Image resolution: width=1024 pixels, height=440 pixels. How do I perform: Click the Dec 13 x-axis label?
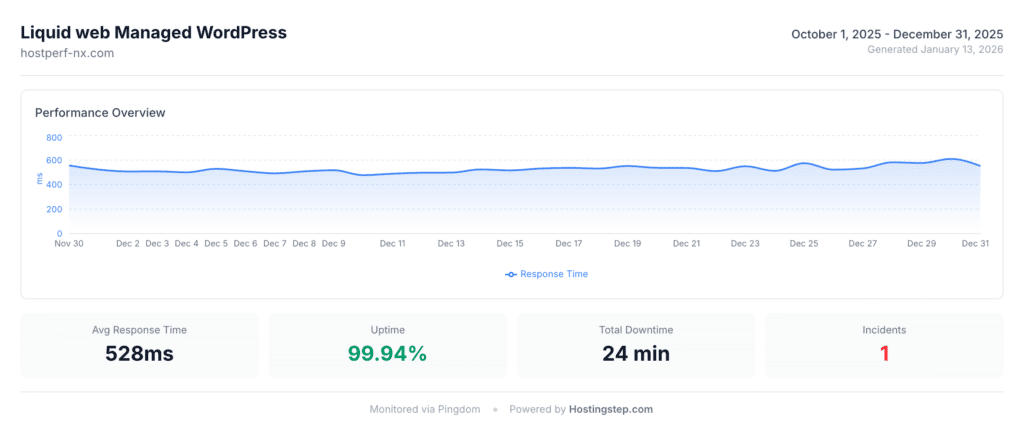pyautogui.click(x=451, y=244)
